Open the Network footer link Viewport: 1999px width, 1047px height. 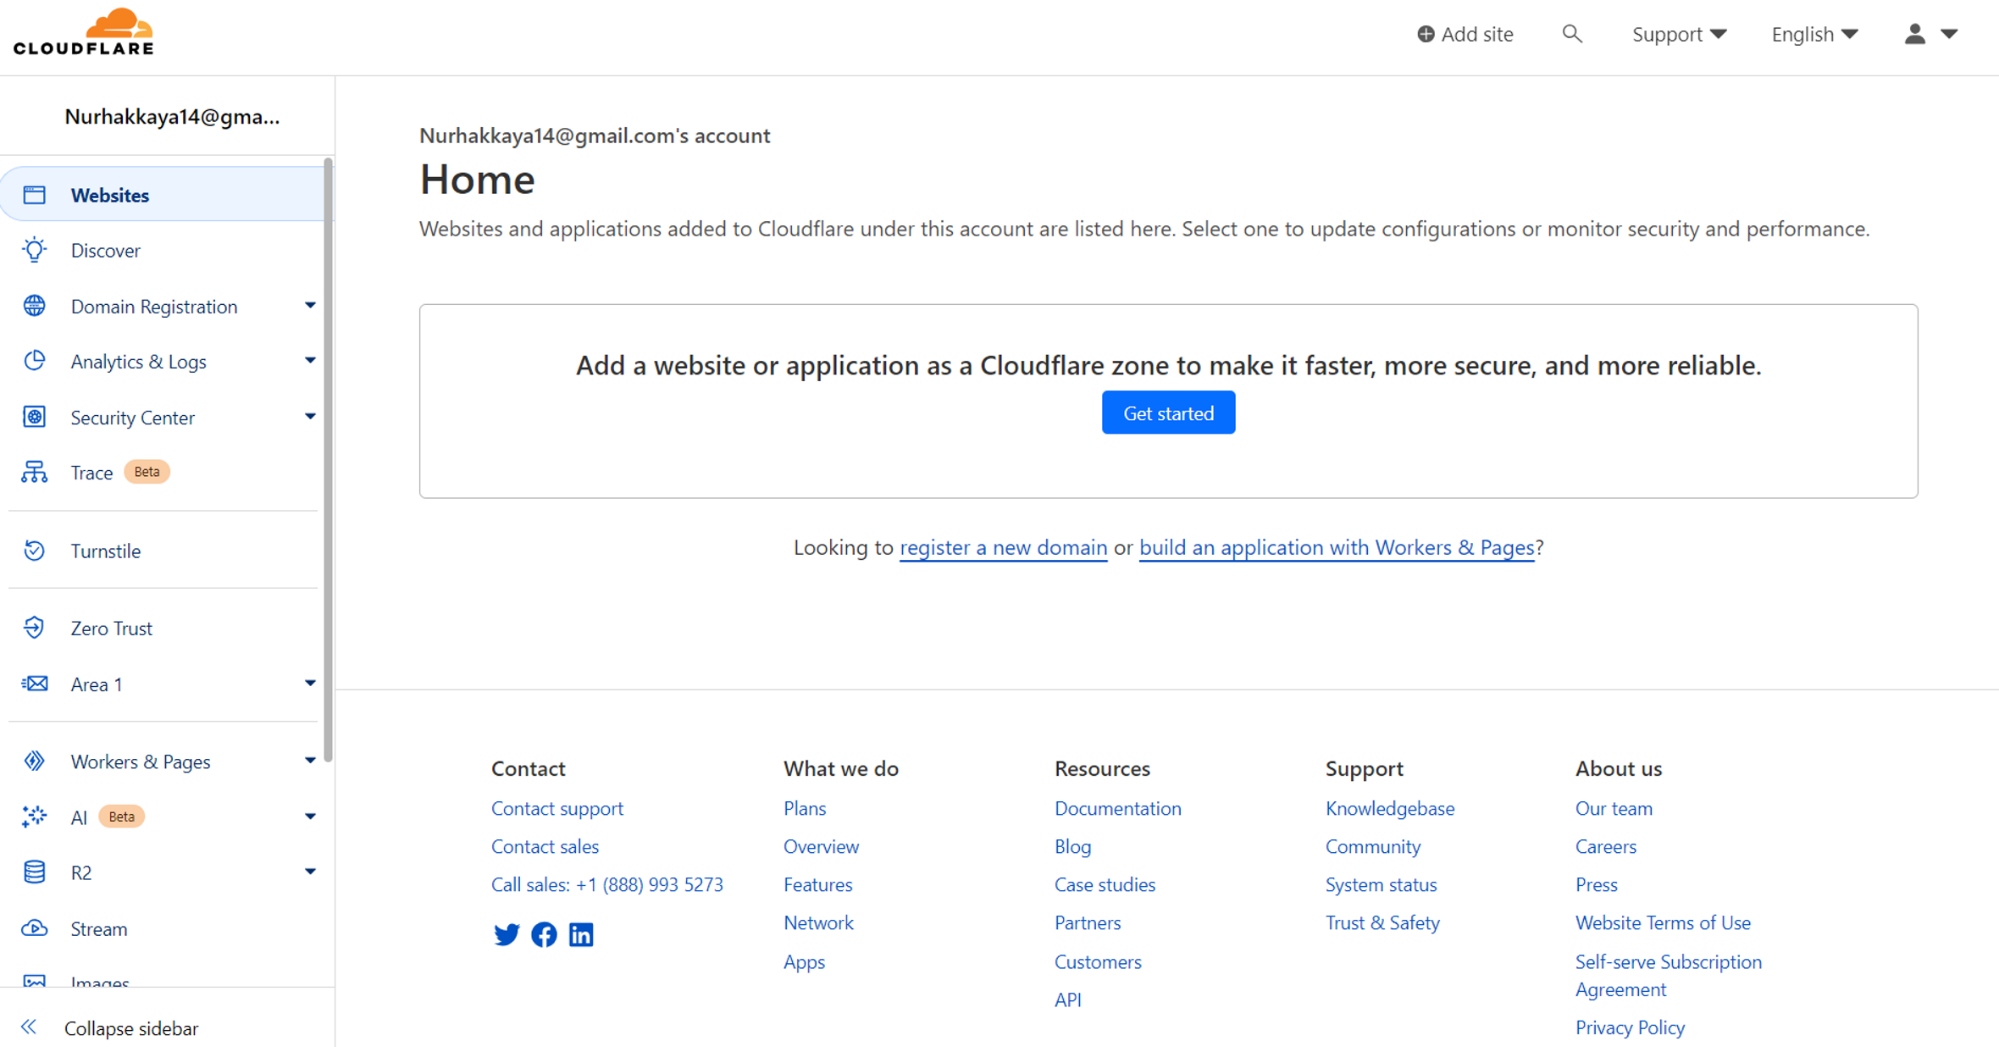tap(818, 922)
